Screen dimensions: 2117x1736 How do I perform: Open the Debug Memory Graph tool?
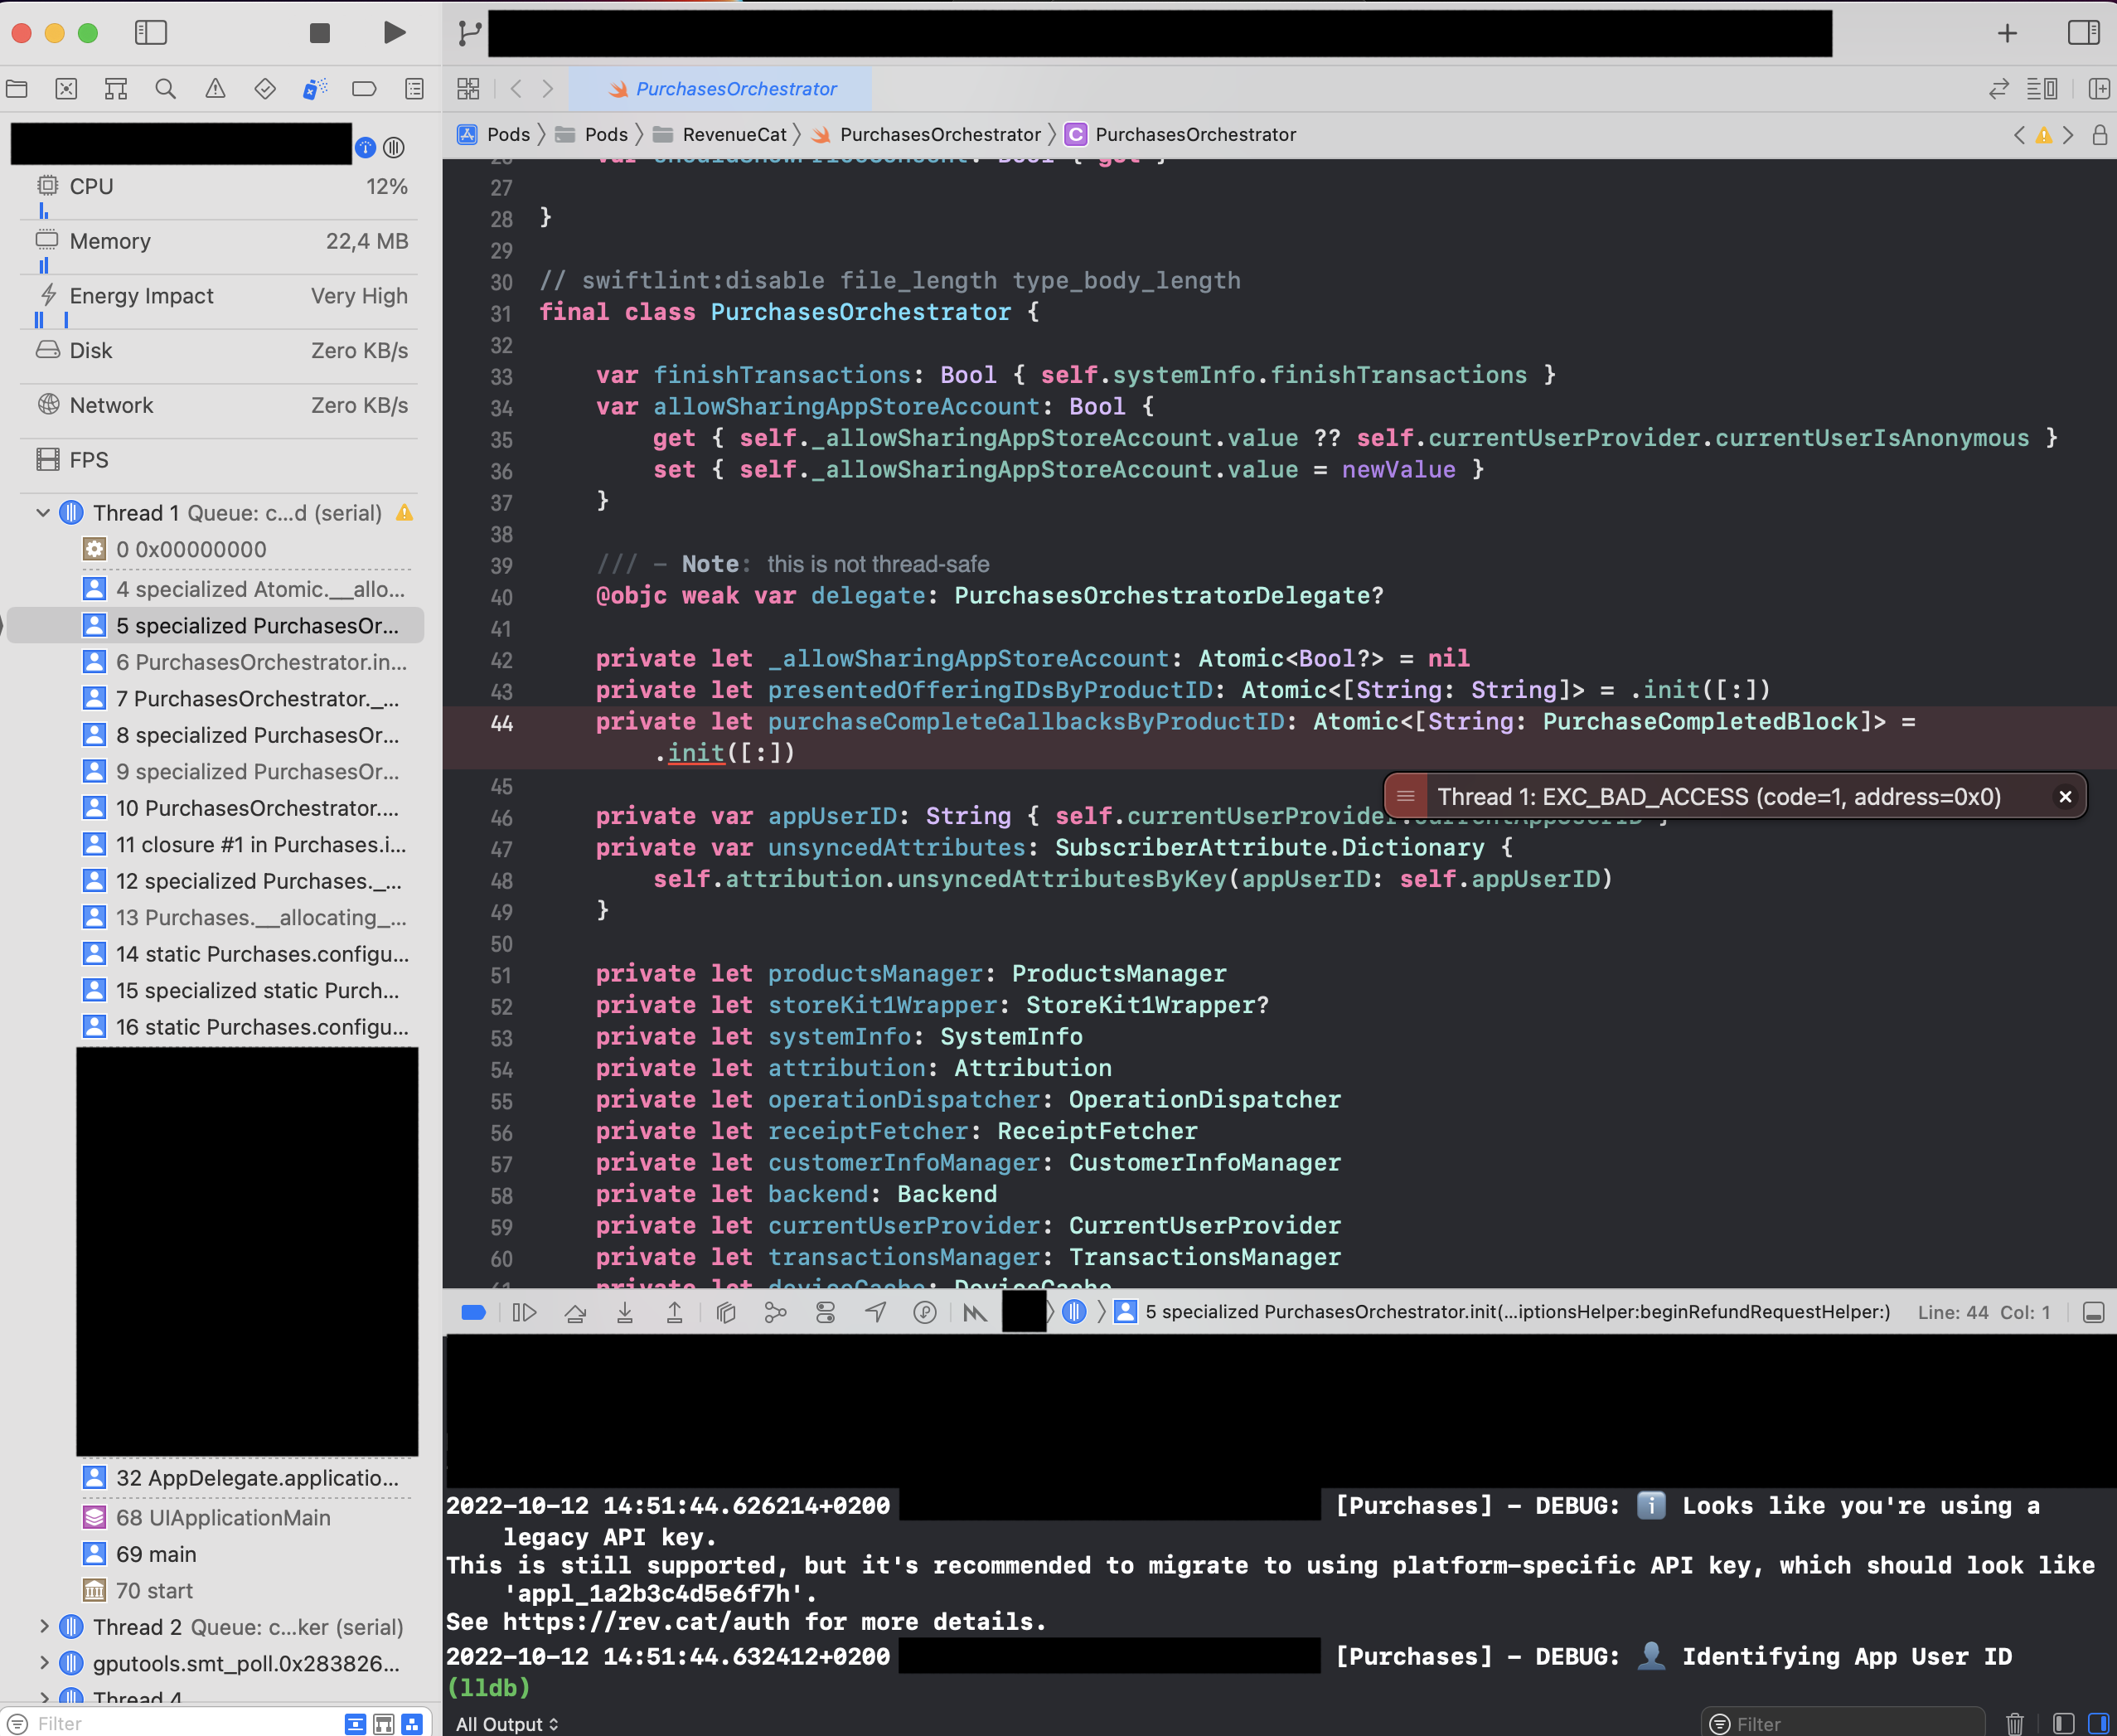(x=775, y=1312)
